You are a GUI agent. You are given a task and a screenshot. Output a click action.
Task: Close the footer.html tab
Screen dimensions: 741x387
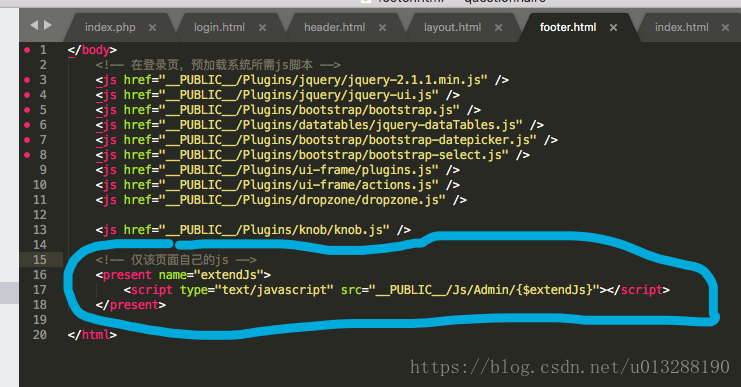(x=613, y=28)
